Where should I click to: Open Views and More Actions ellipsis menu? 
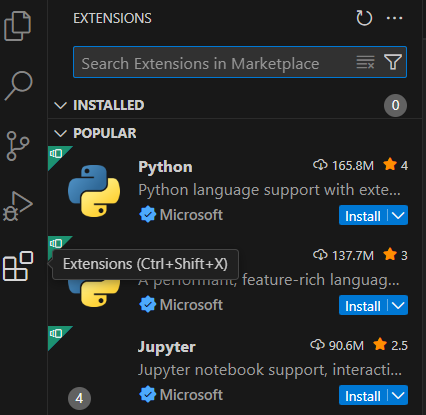click(394, 18)
